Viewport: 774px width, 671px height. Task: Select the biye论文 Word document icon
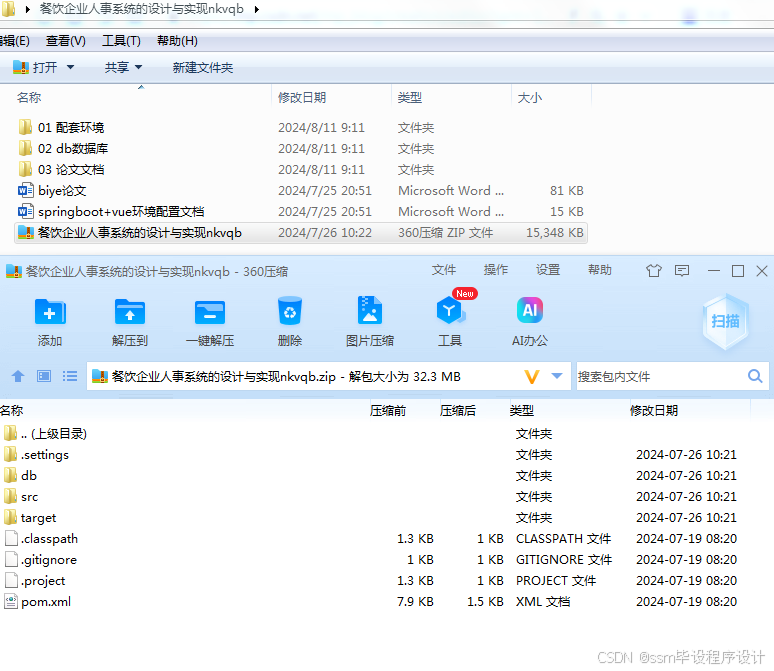tap(26, 191)
